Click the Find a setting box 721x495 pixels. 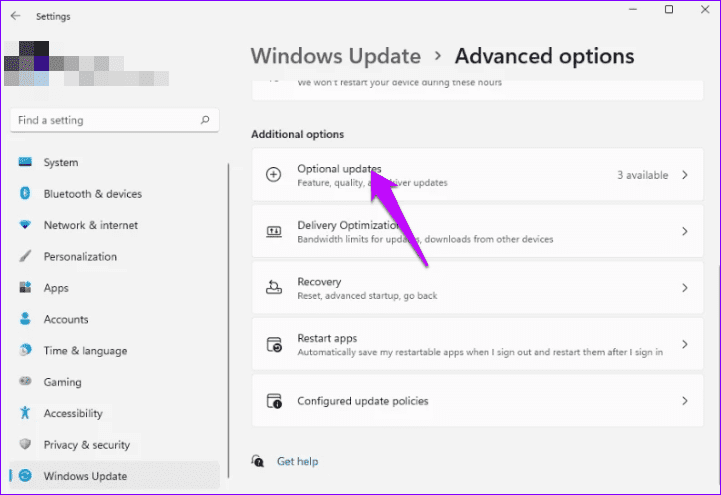114,120
